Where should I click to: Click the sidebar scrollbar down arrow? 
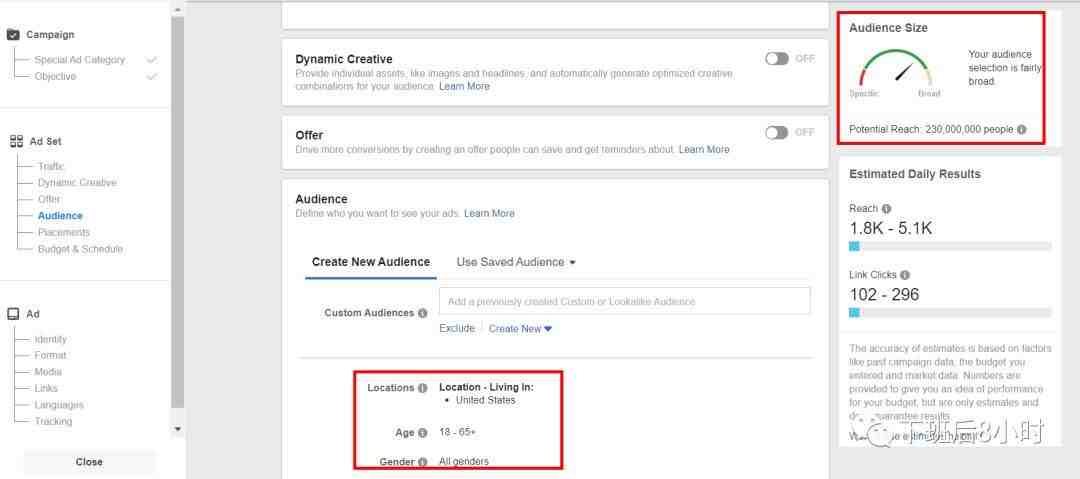(178, 429)
